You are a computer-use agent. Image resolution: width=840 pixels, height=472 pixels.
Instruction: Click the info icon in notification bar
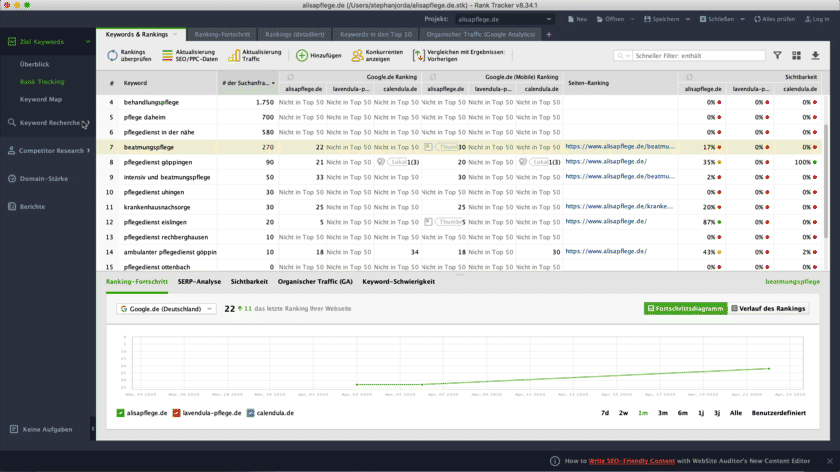click(x=555, y=461)
